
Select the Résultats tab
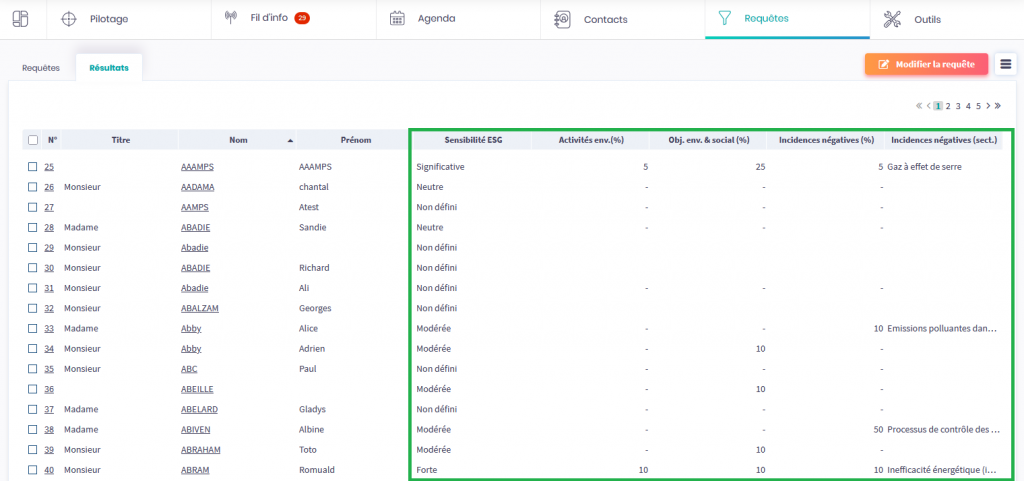pyautogui.click(x=108, y=68)
